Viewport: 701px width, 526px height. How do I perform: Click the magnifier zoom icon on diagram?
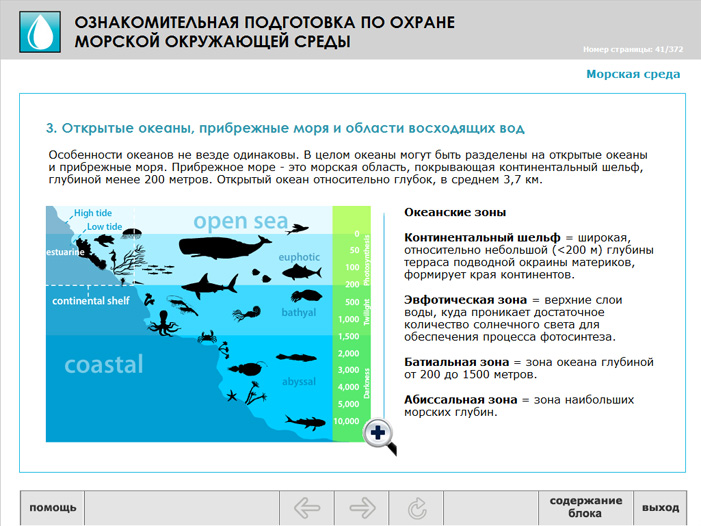[380, 436]
